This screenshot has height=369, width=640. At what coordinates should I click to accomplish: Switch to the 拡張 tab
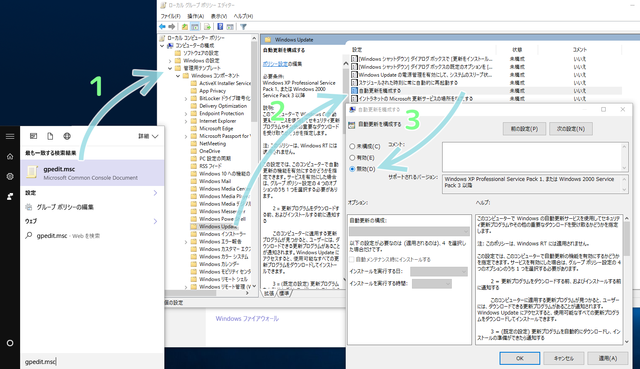click(x=269, y=293)
